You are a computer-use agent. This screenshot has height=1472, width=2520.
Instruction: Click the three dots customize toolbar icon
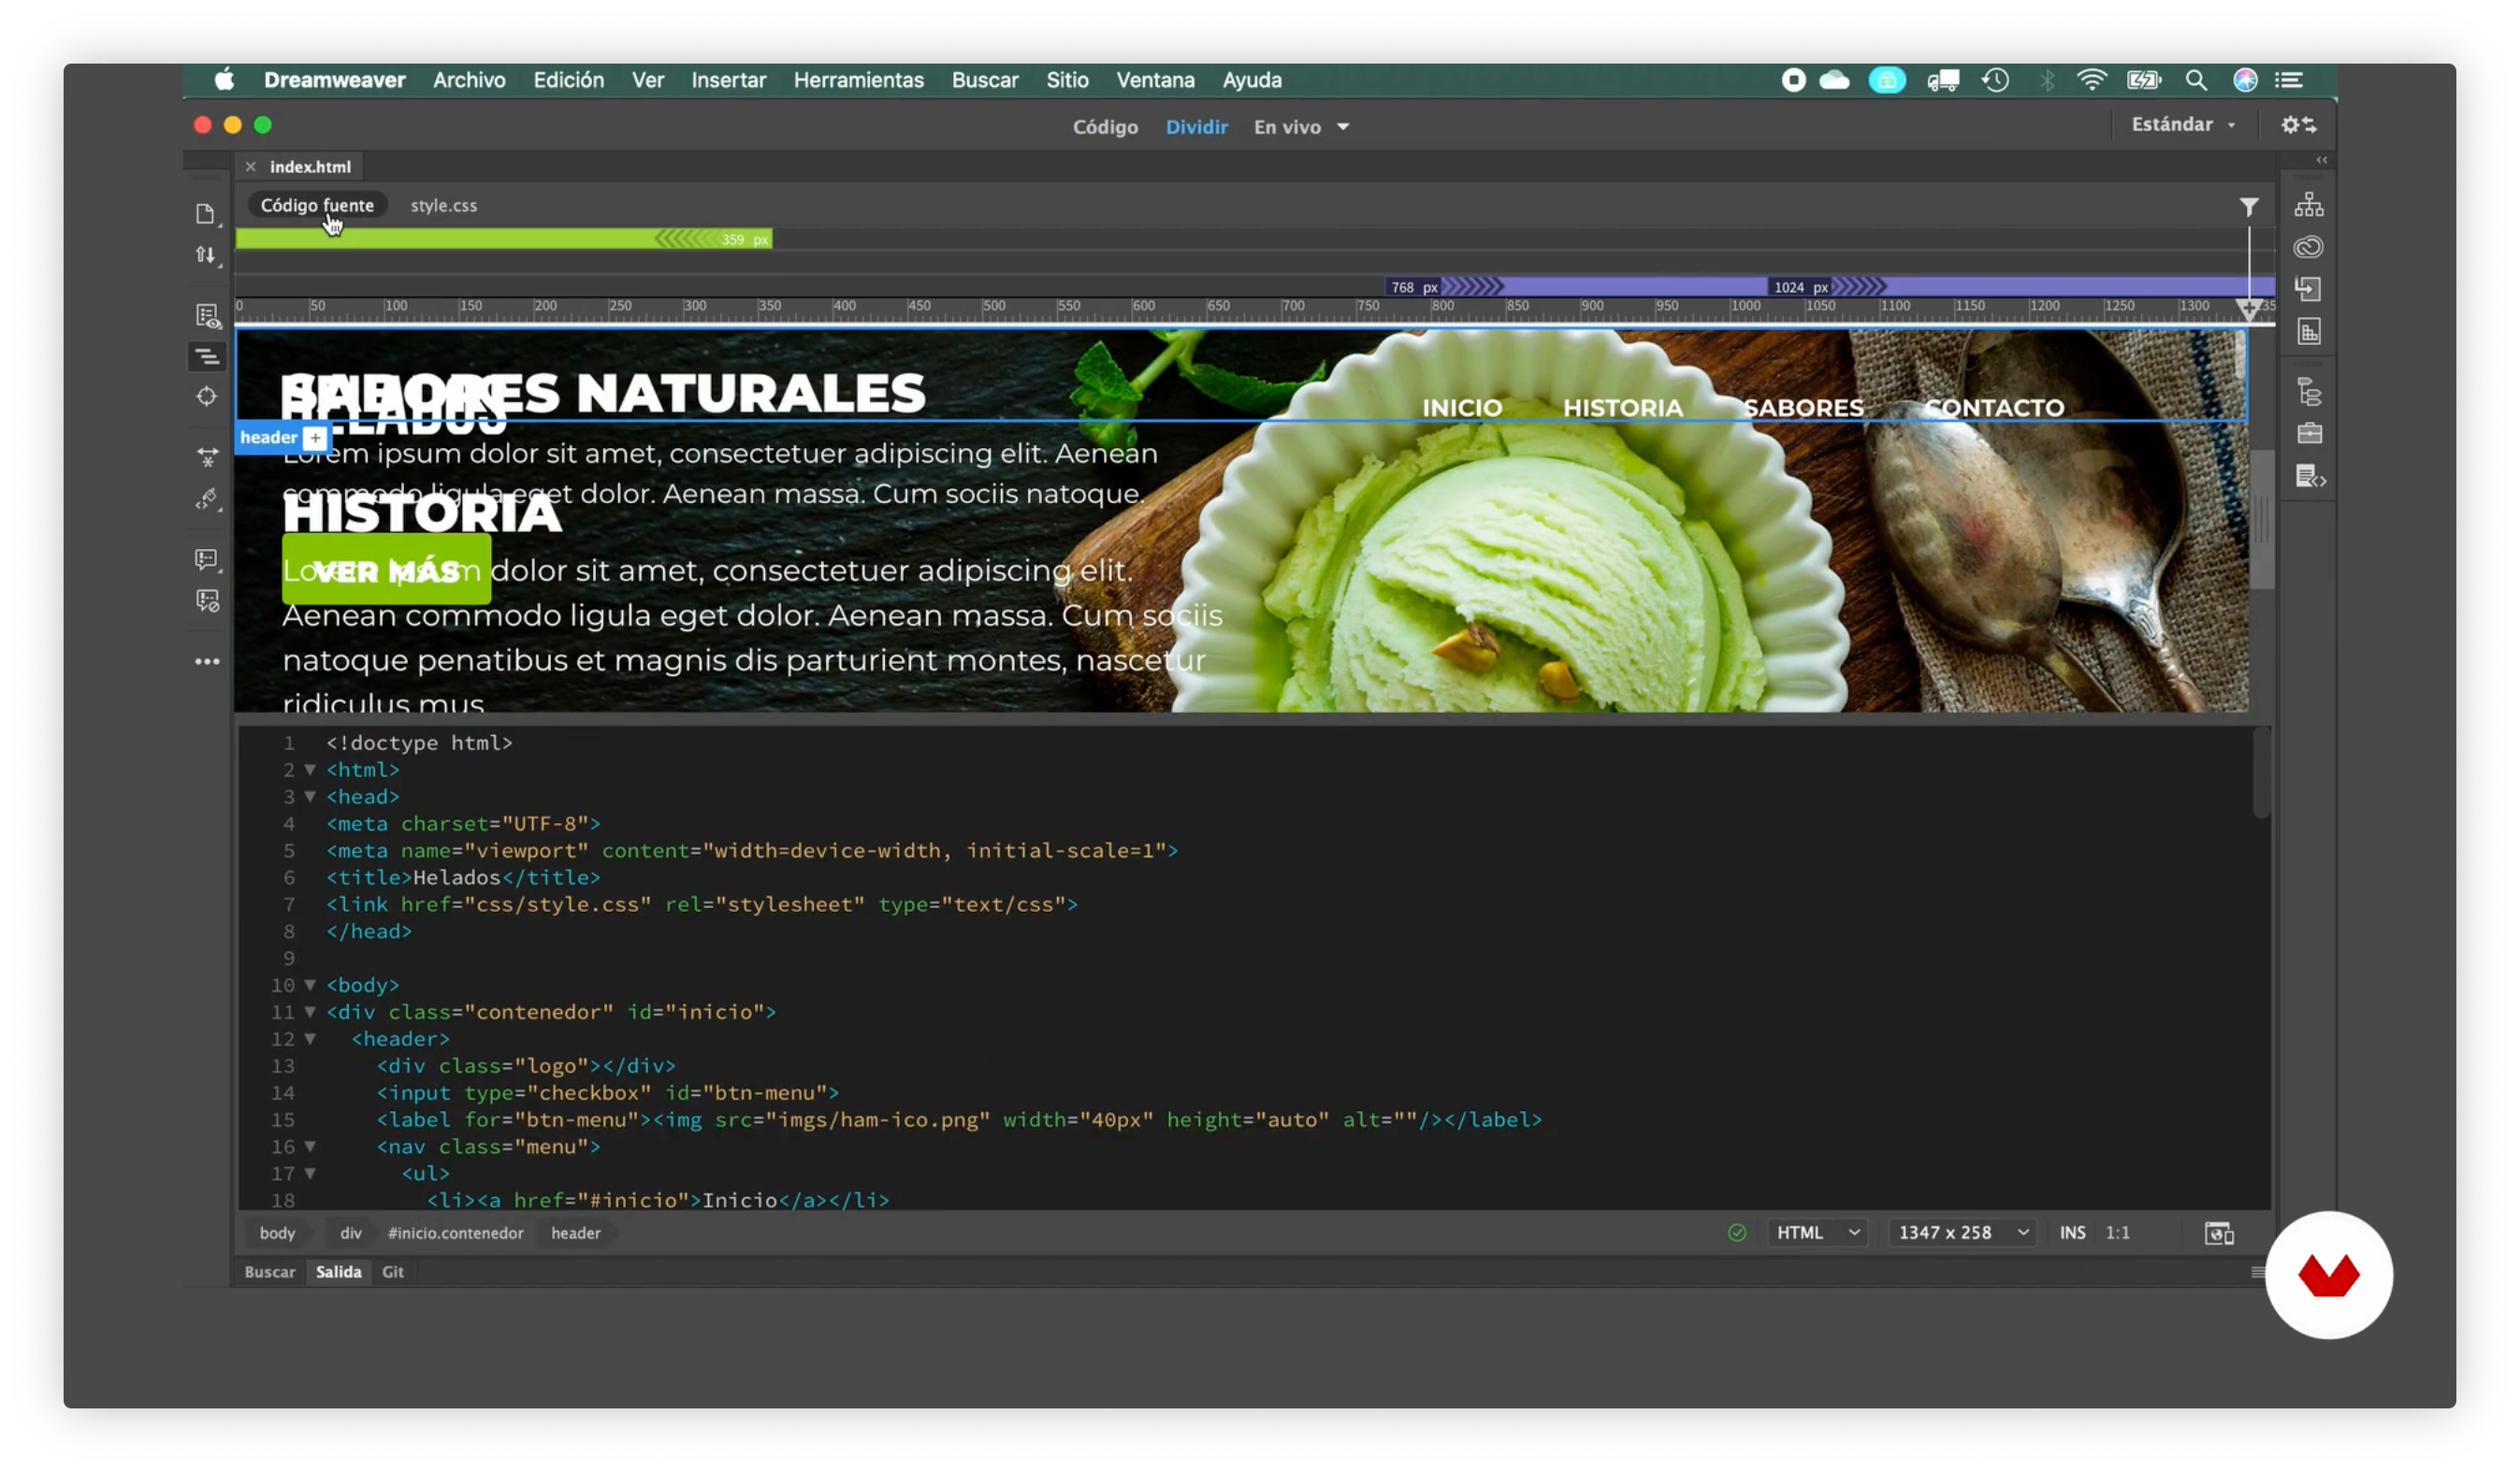pyautogui.click(x=207, y=661)
